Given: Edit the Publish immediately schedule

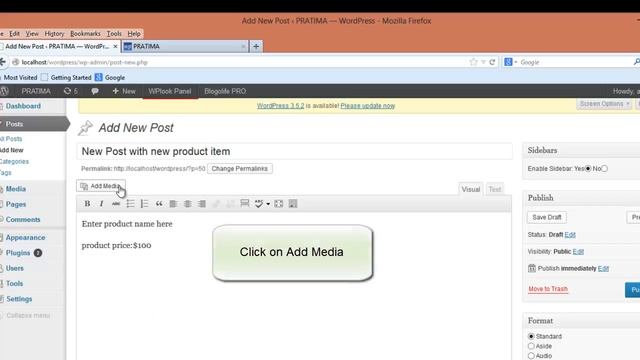Looking at the screenshot, I should tap(603, 269).
